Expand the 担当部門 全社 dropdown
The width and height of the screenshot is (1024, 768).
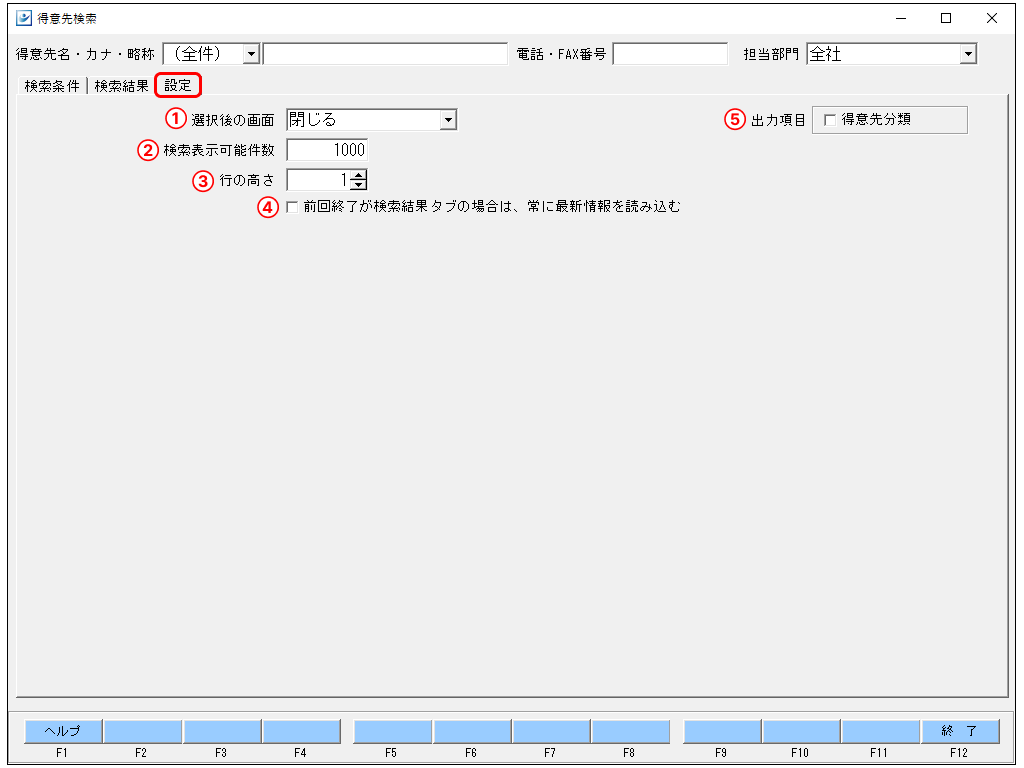pyautogui.click(x=968, y=54)
